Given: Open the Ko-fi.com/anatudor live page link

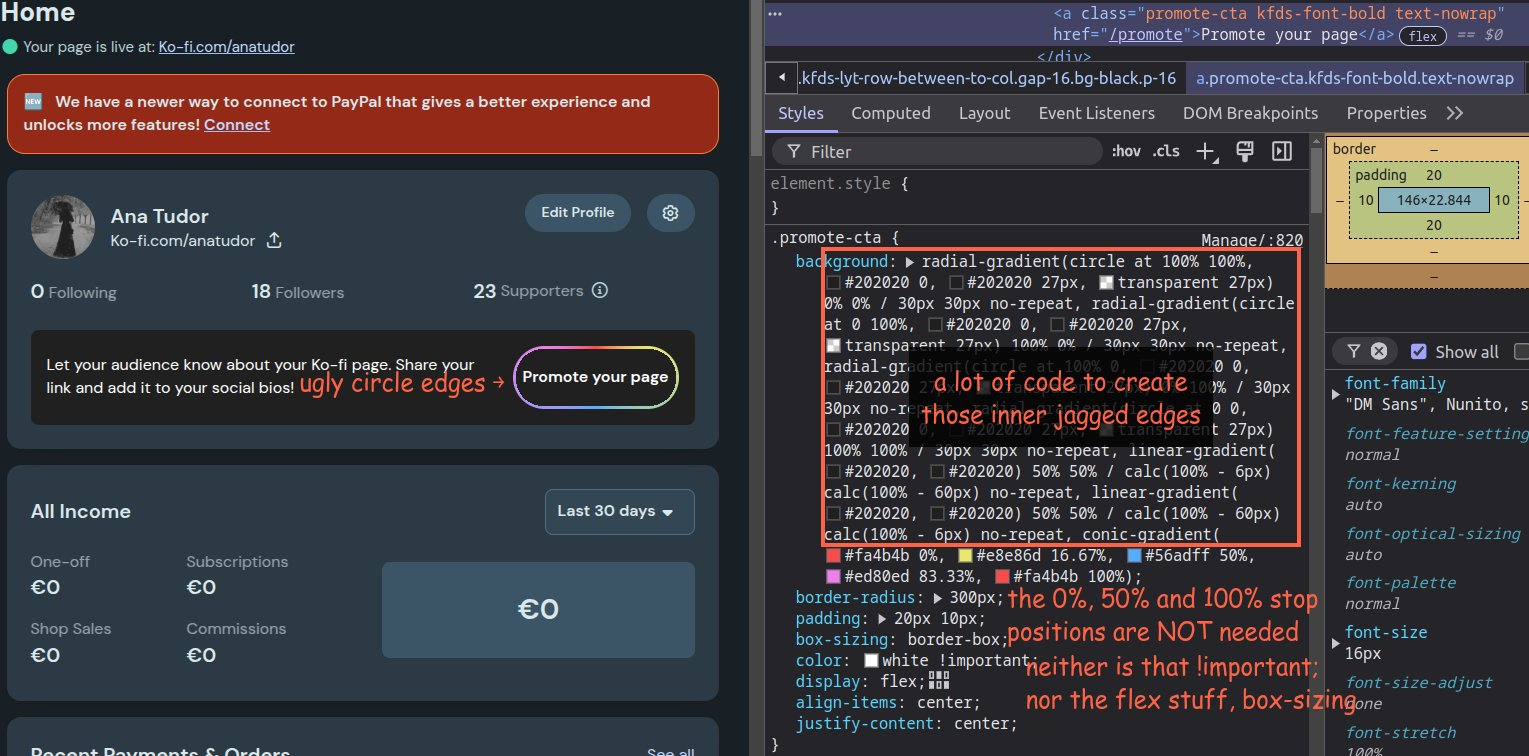Looking at the screenshot, I should (x=226, y=46).
